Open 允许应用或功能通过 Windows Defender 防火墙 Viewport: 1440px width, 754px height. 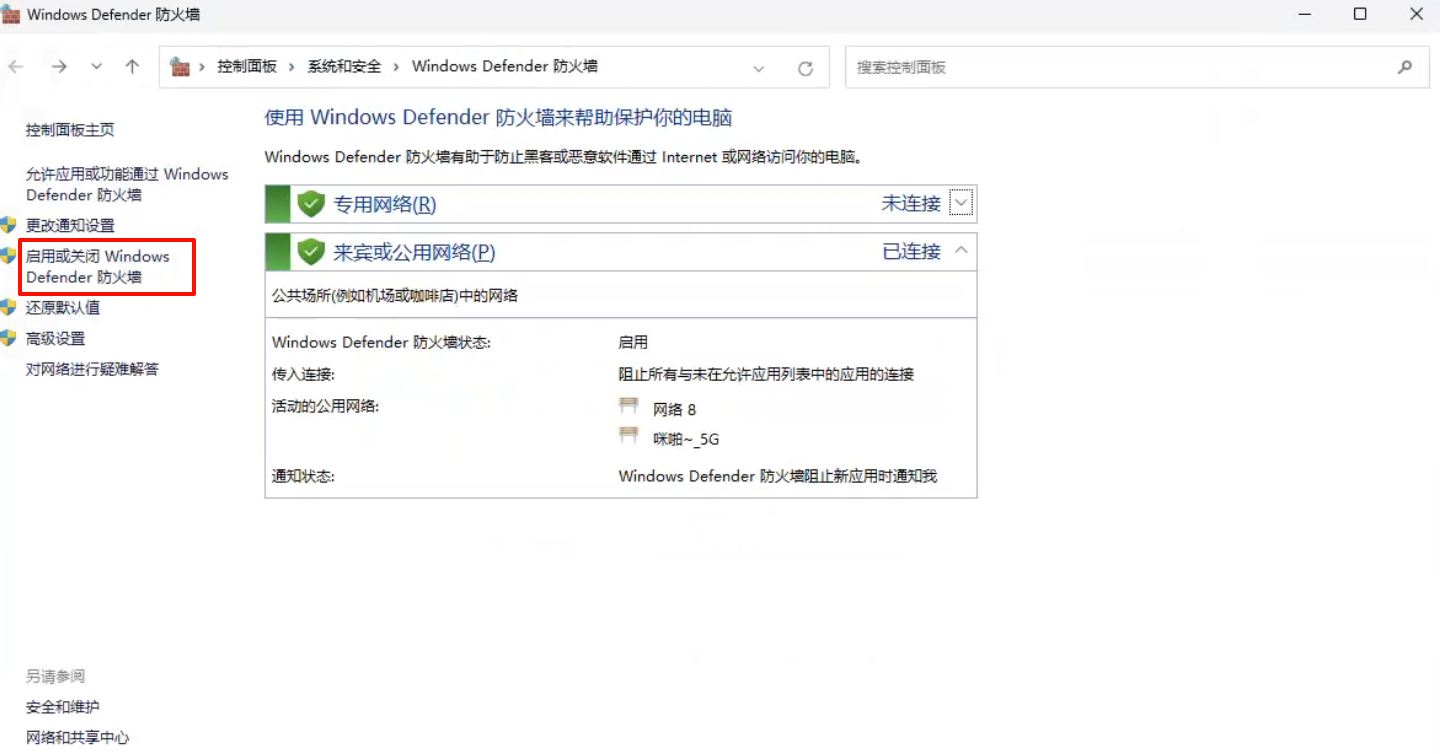(x=126, y=184)
